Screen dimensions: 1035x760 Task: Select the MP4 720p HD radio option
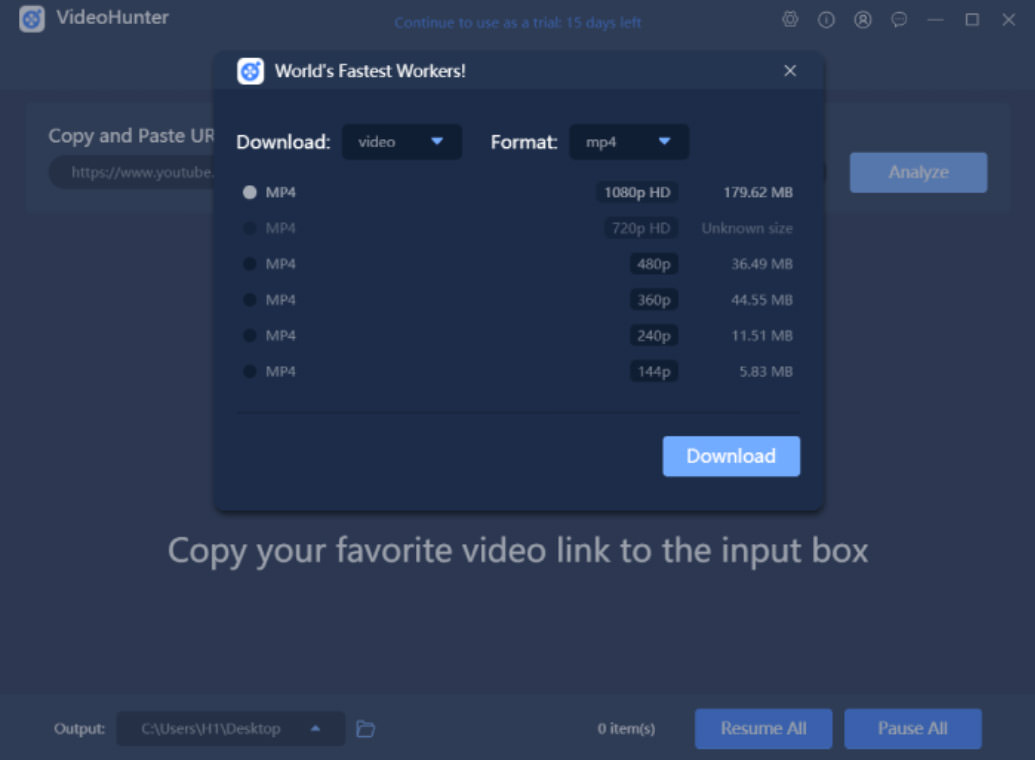tap(250, 228)
